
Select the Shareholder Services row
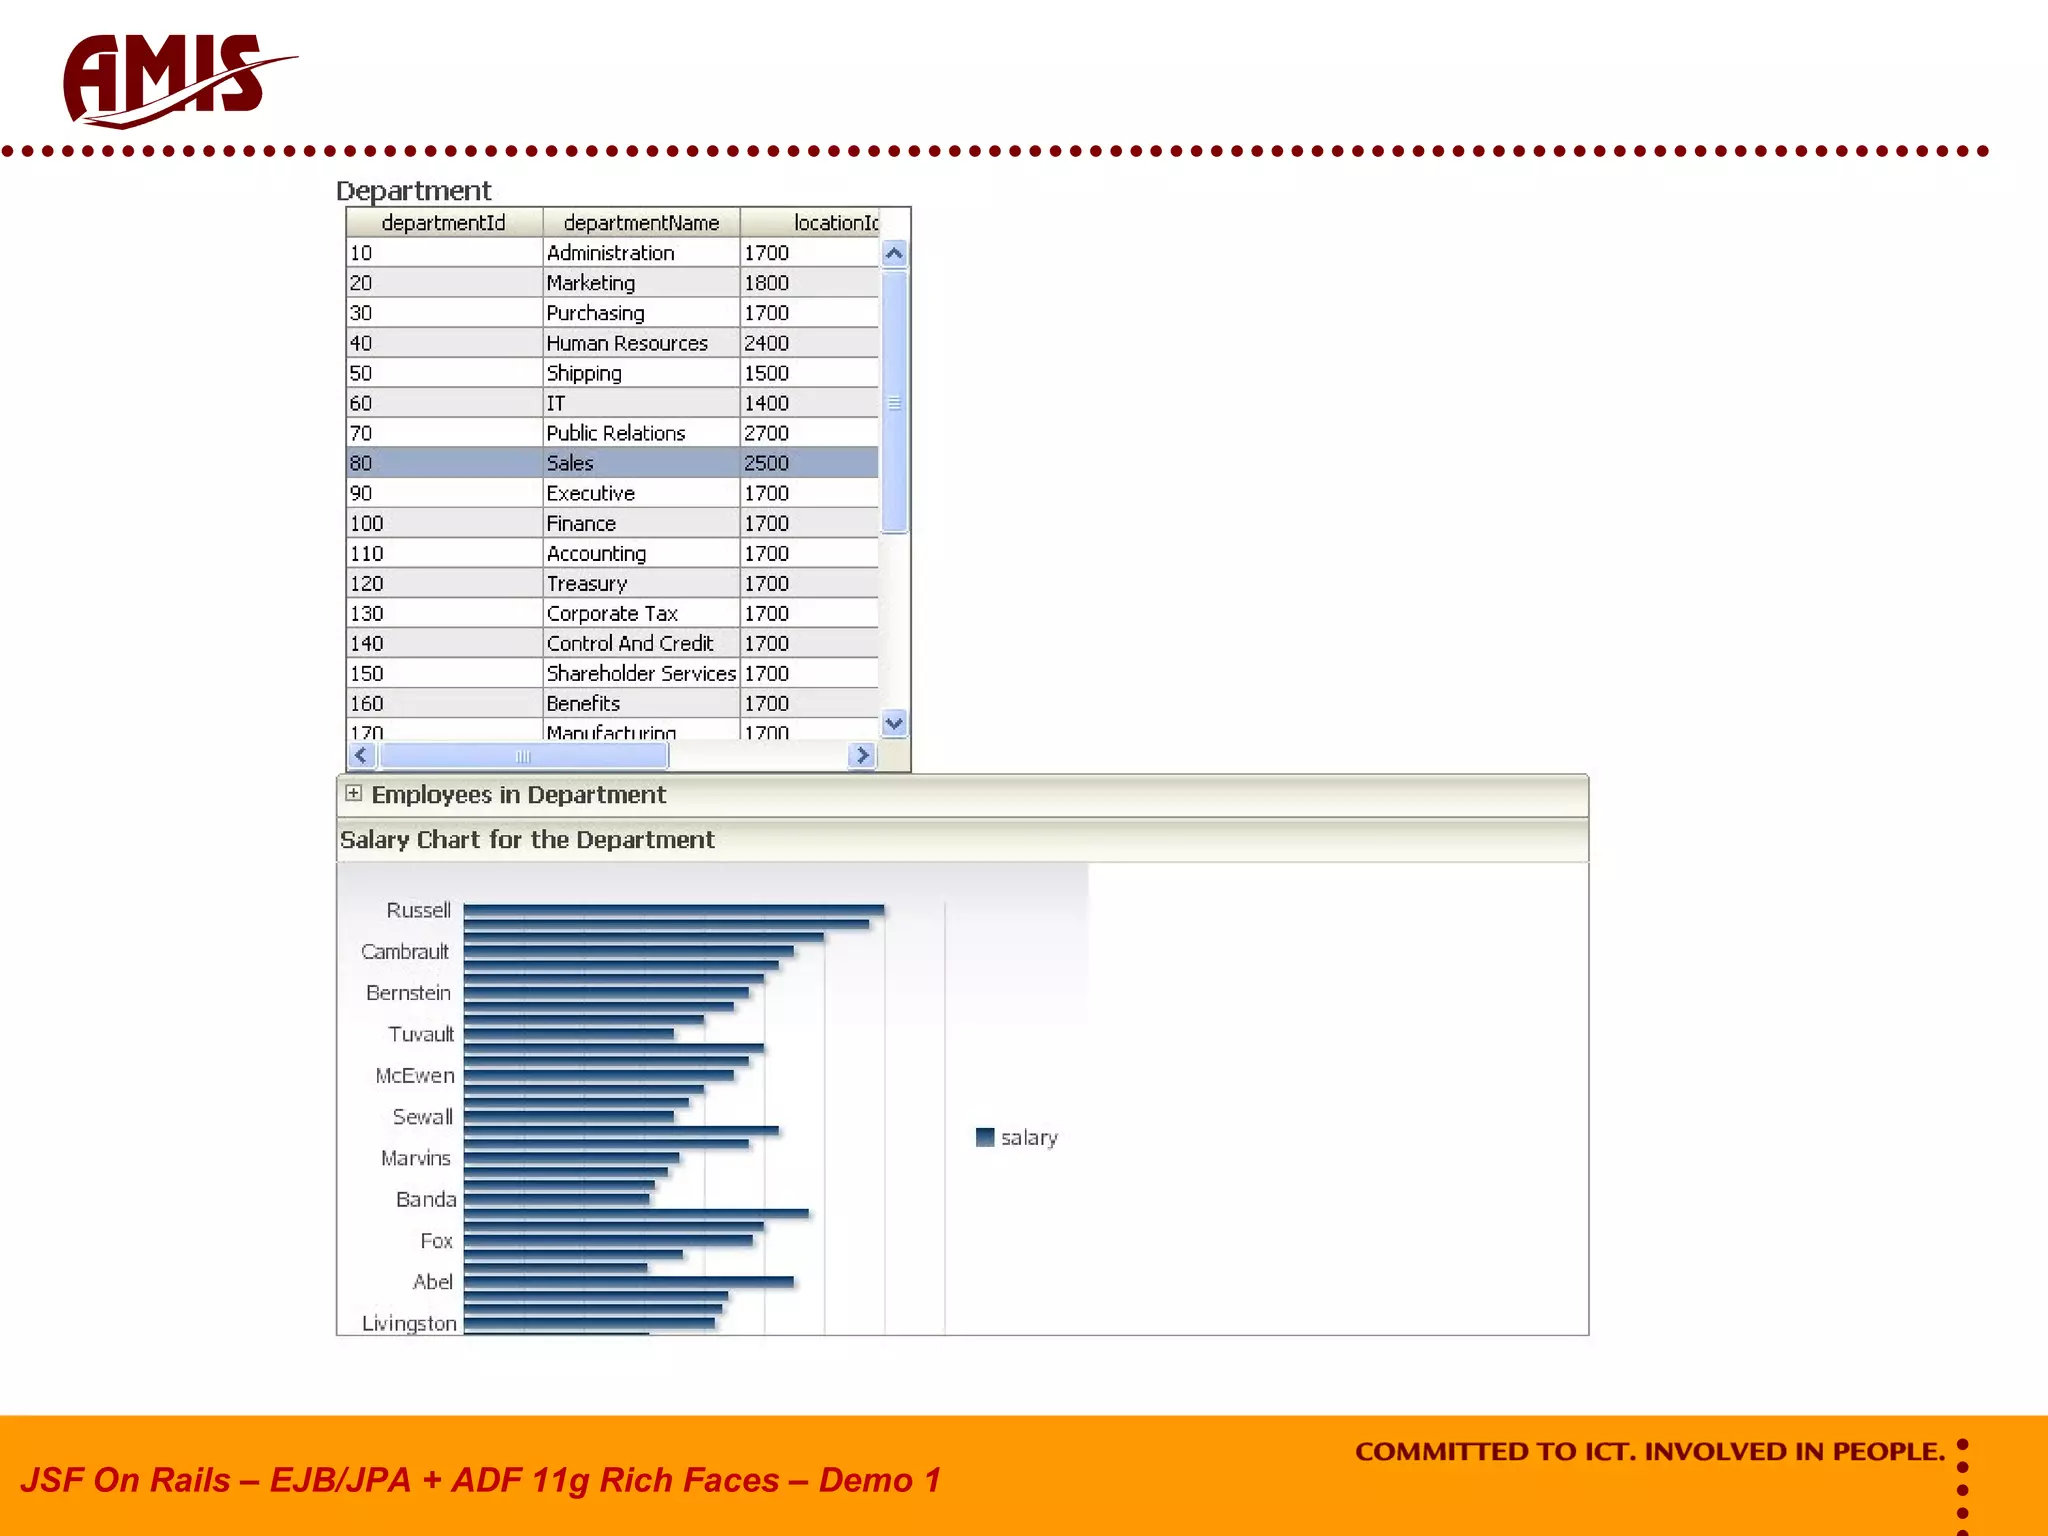640,673
